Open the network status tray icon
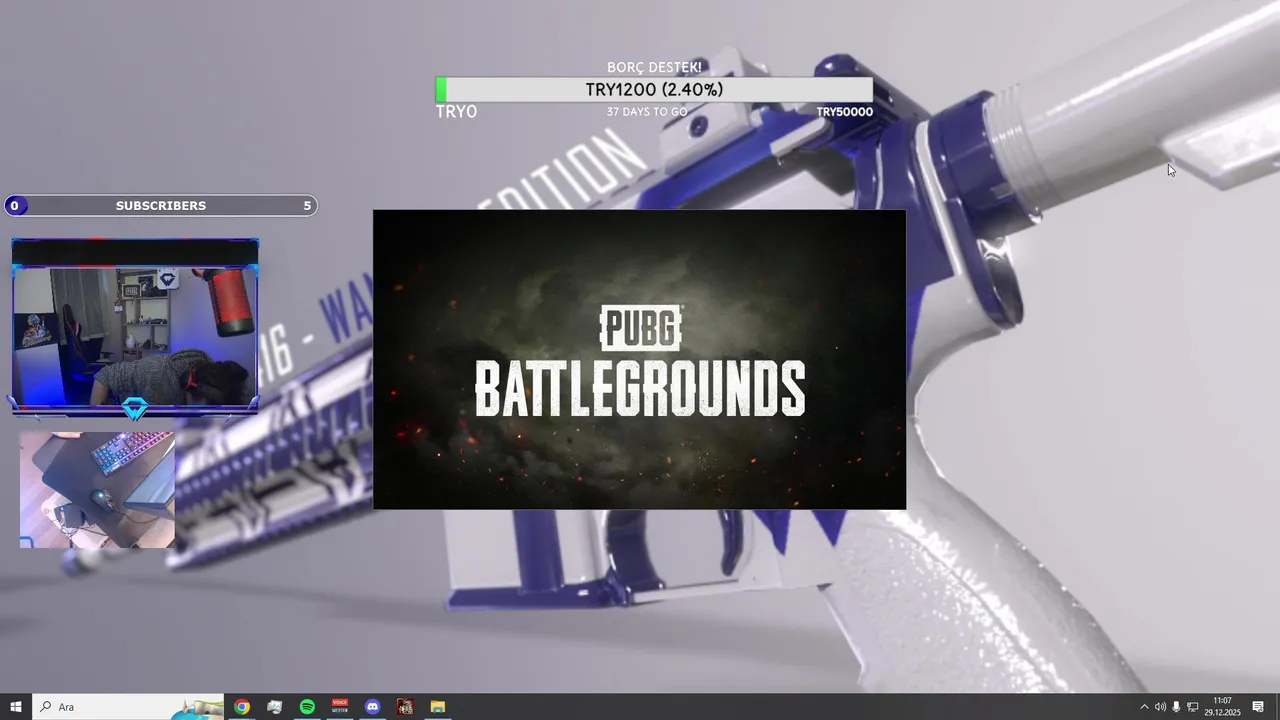 1192,707
